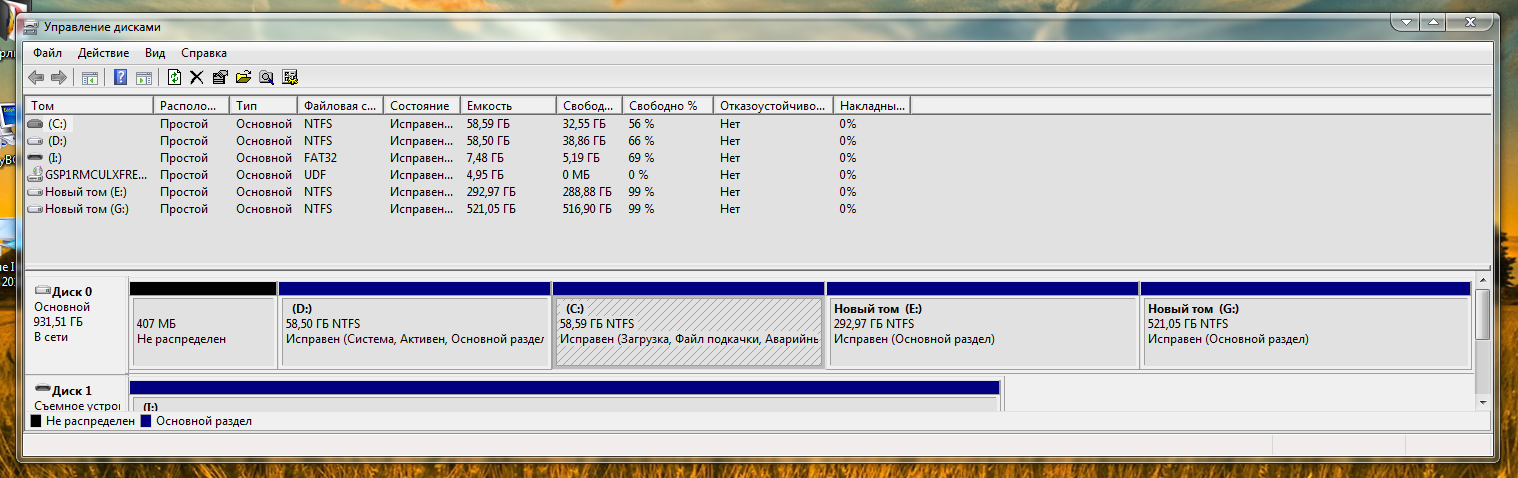This screenshot has height=478, width=1518.
Task: Click the 5,19 ГБ free space cell
Action: (x=581, y=158)
